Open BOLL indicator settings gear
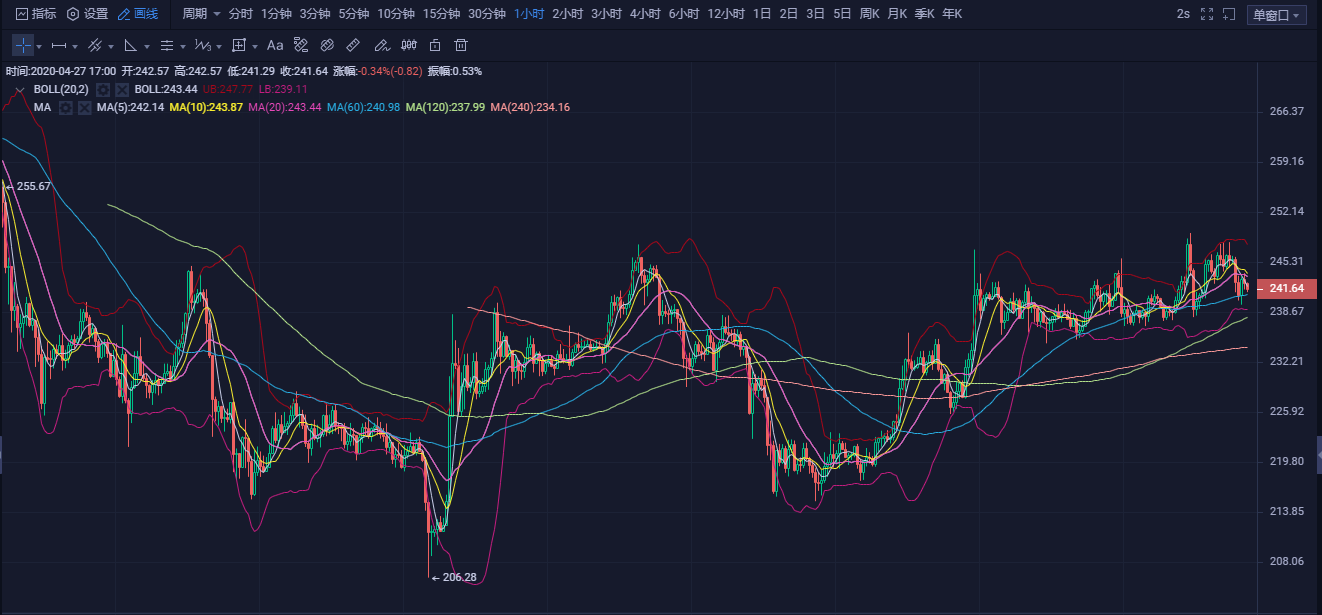This screenshot has width=1322, height=615. 103,89
